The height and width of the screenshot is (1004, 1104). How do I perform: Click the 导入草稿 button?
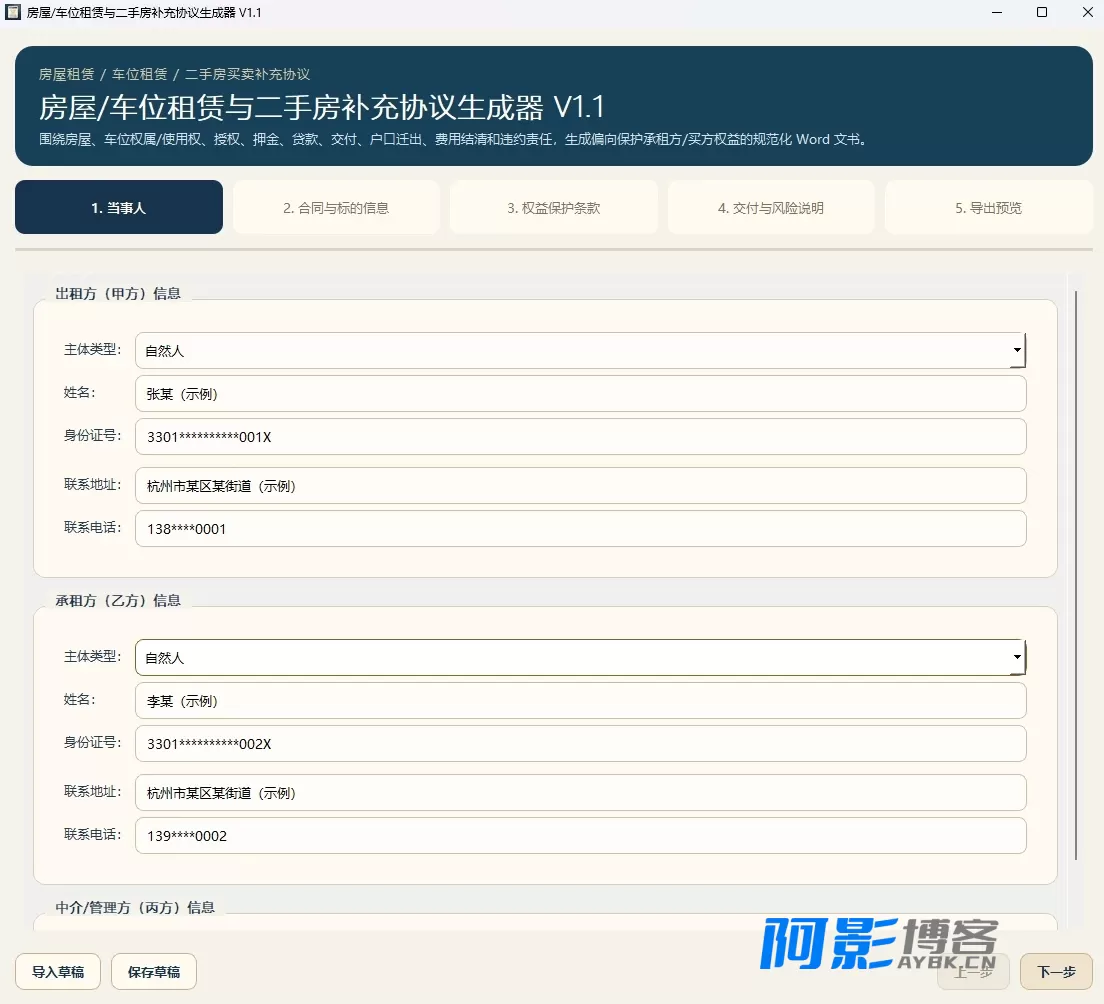(x=58, y=972)
